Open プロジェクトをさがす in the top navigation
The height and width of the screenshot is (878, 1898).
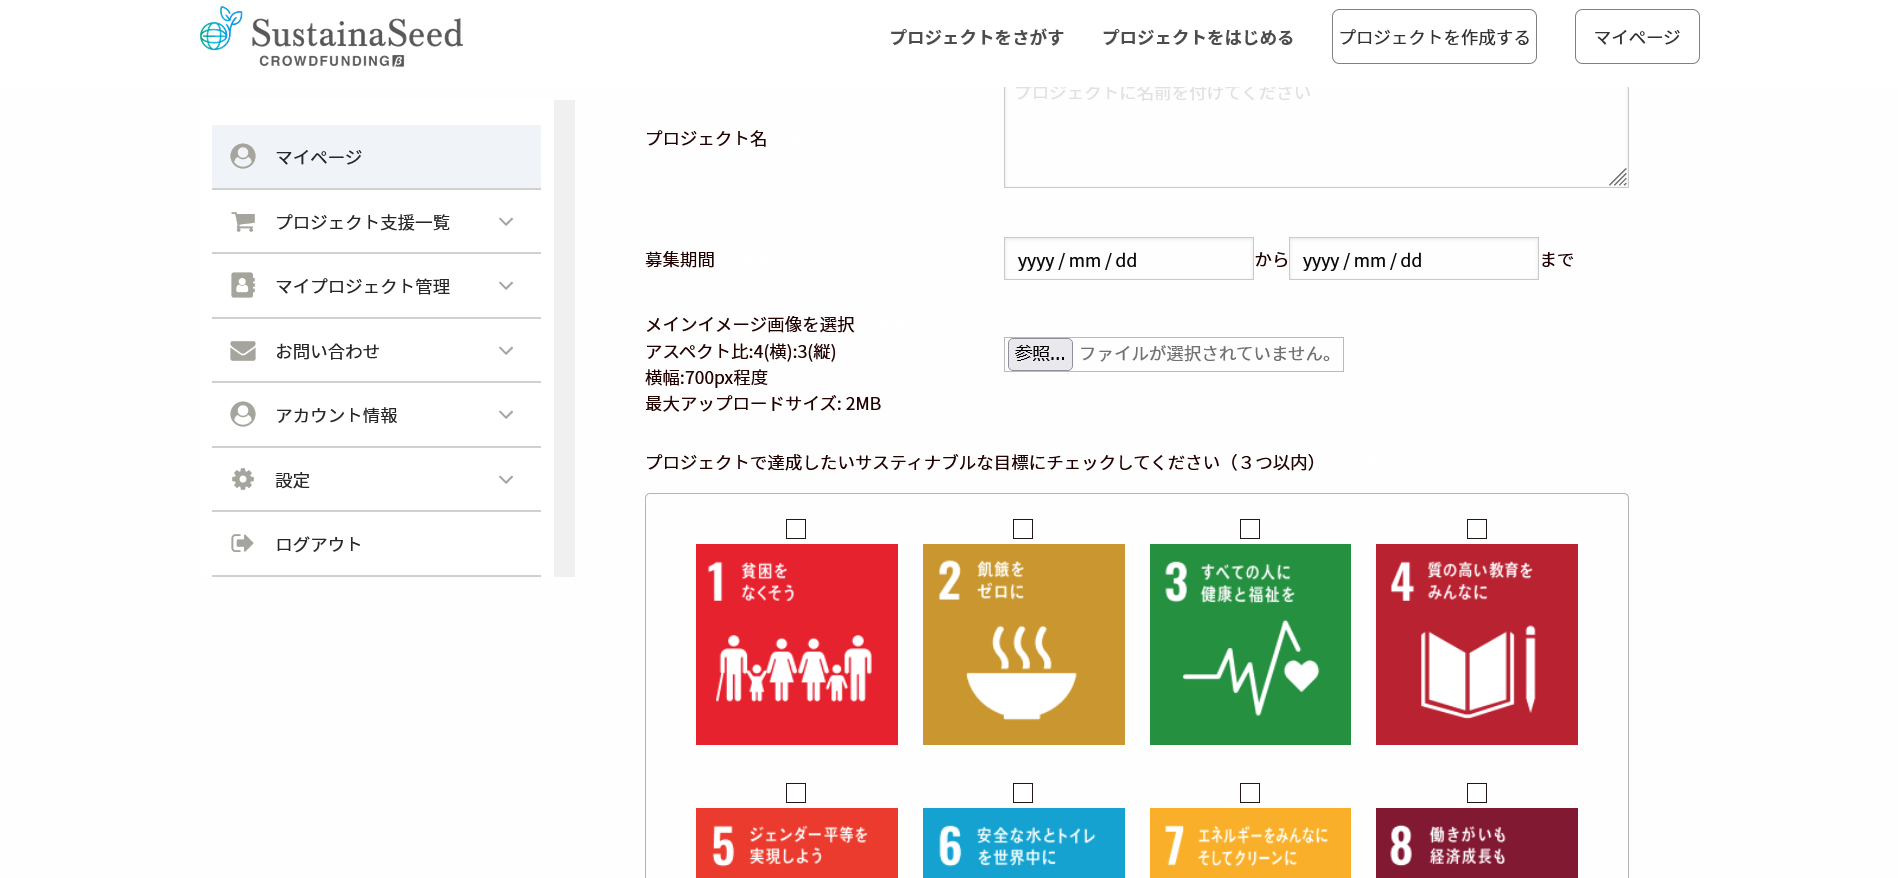[977, 37]
